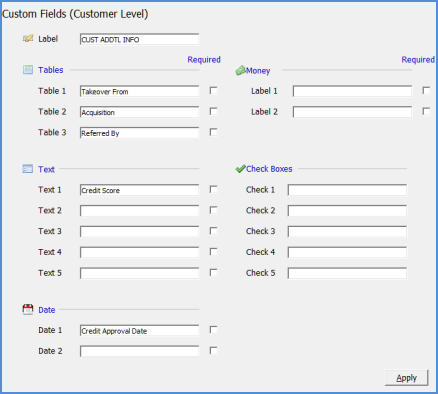
Task: Tick Required checkbox for Table 3
Action: [213, 132]
